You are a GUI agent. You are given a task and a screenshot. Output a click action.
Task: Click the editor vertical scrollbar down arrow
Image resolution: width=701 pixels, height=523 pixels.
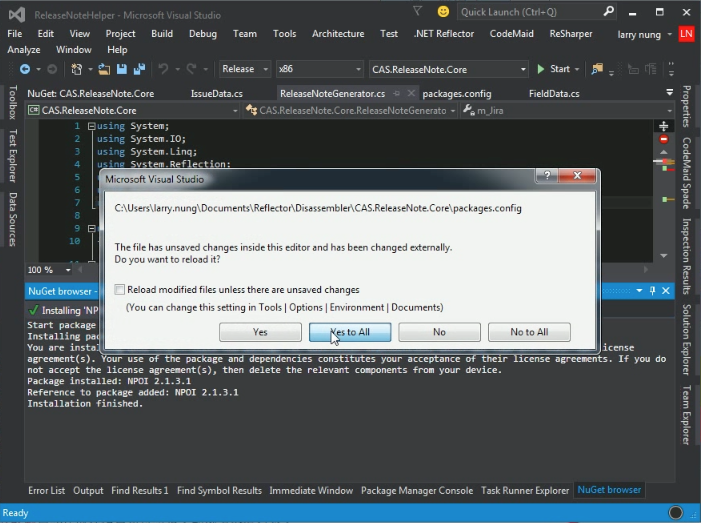point(664,256)
